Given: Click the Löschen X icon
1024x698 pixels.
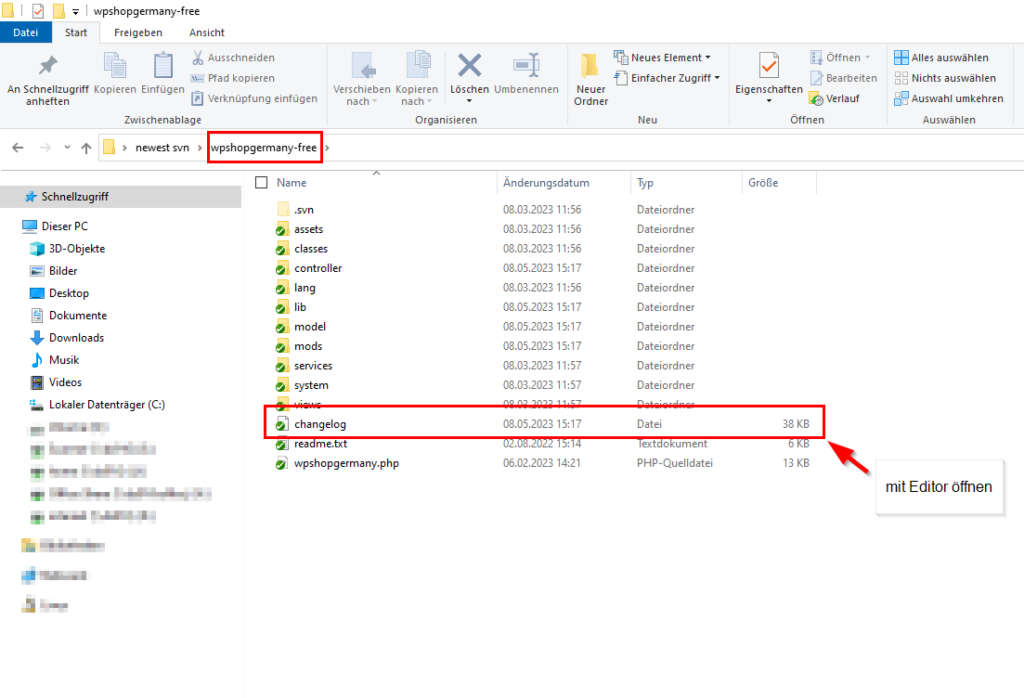Looking at the screenshot, I should pyautogui.click(x=470, y=65).
